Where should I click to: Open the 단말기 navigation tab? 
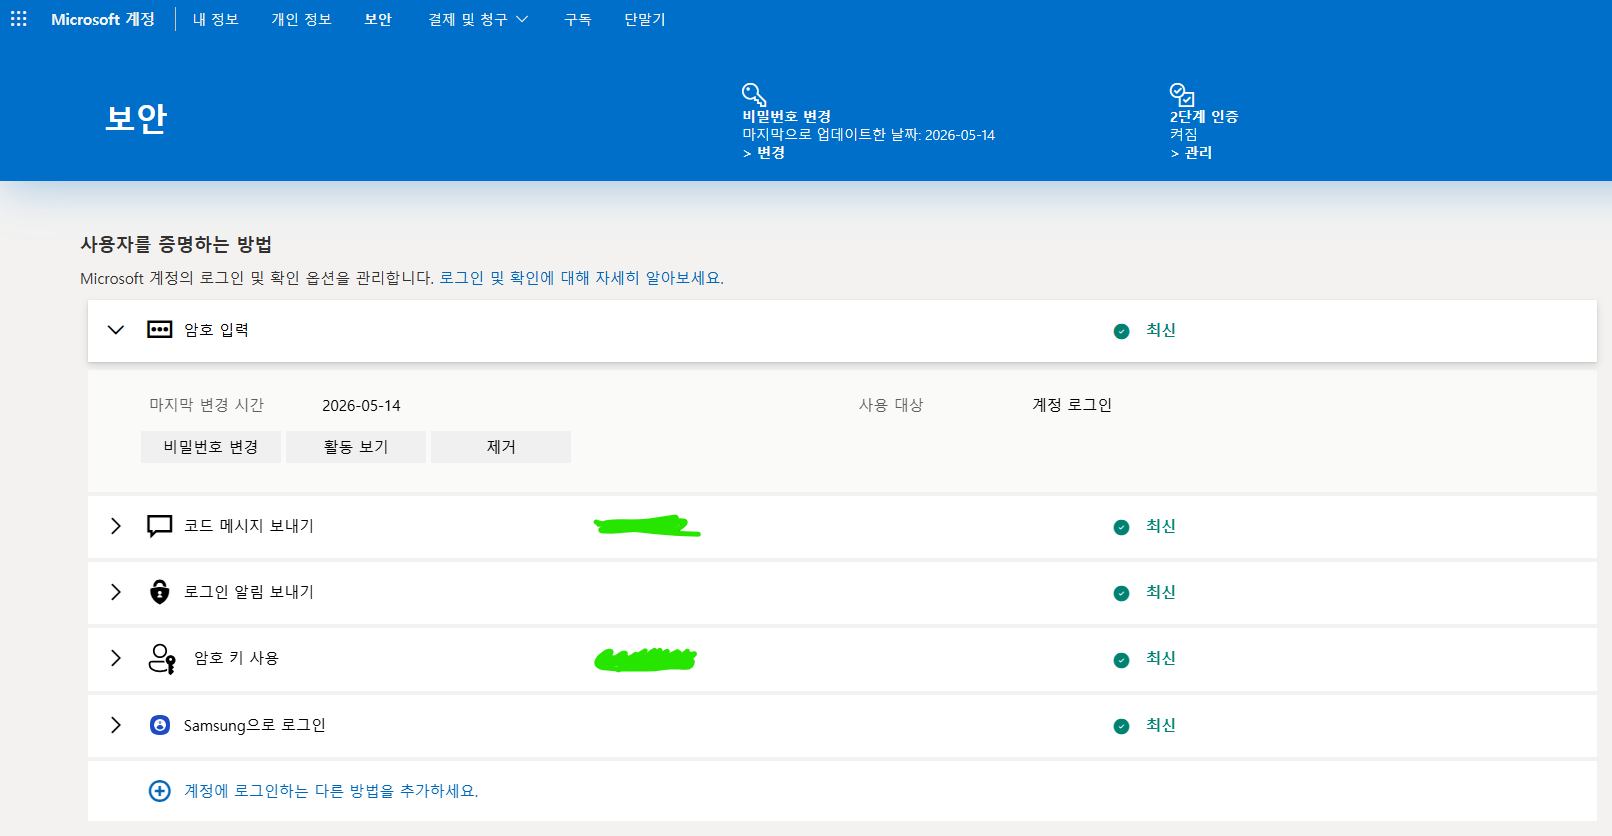pos(645,19)
